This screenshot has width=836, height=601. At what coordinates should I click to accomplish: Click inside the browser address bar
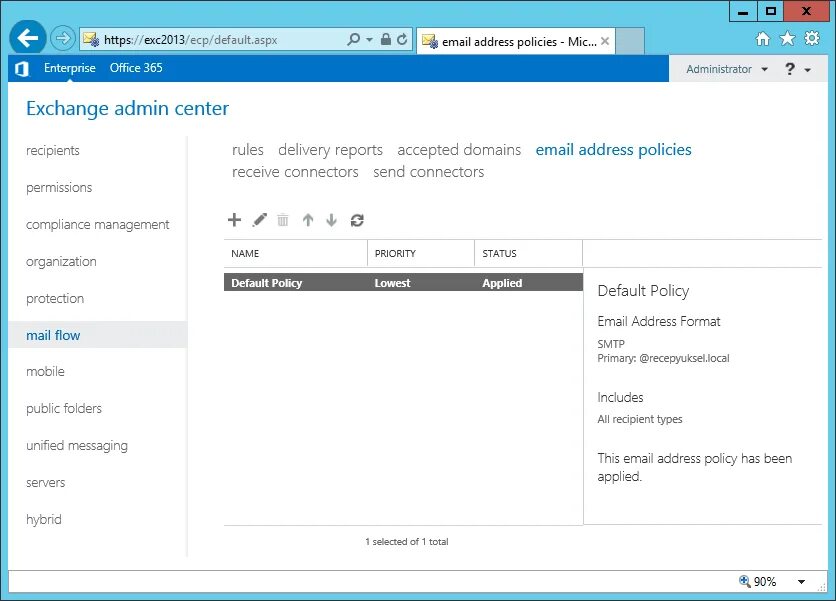click(200, 37)
